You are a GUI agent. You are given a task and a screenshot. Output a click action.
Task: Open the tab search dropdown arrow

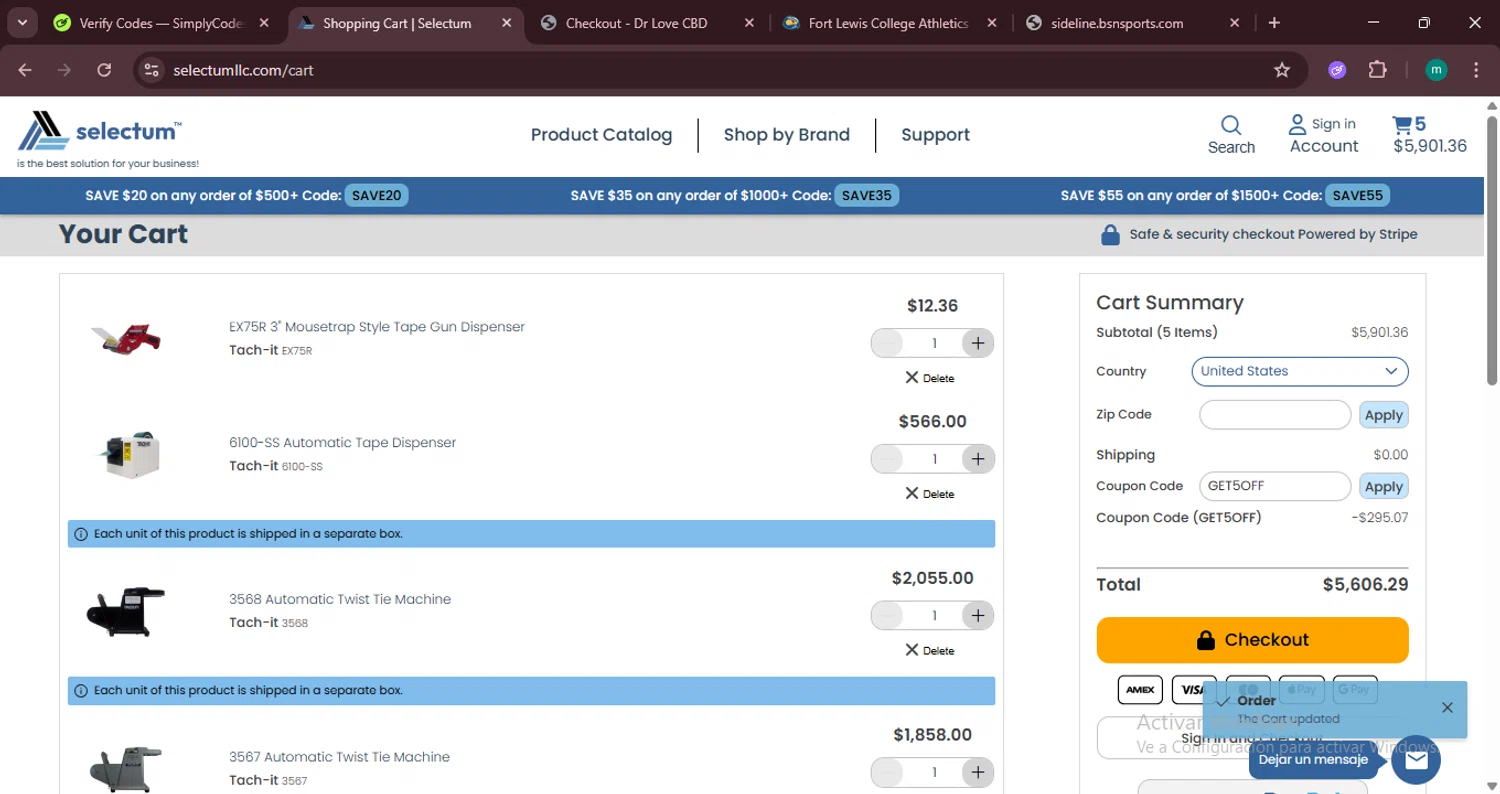[x=22, y=22]
